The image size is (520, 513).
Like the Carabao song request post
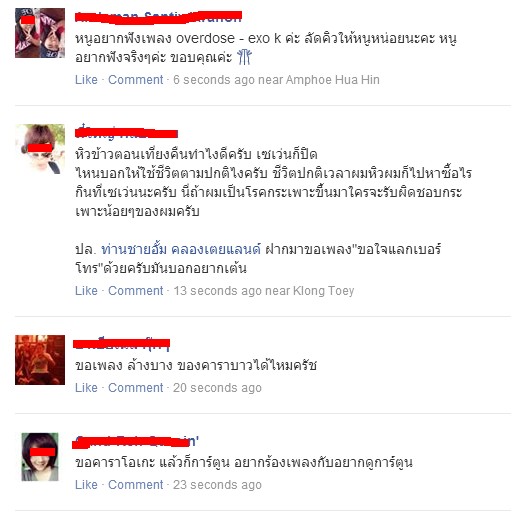[x=86, y=388]
